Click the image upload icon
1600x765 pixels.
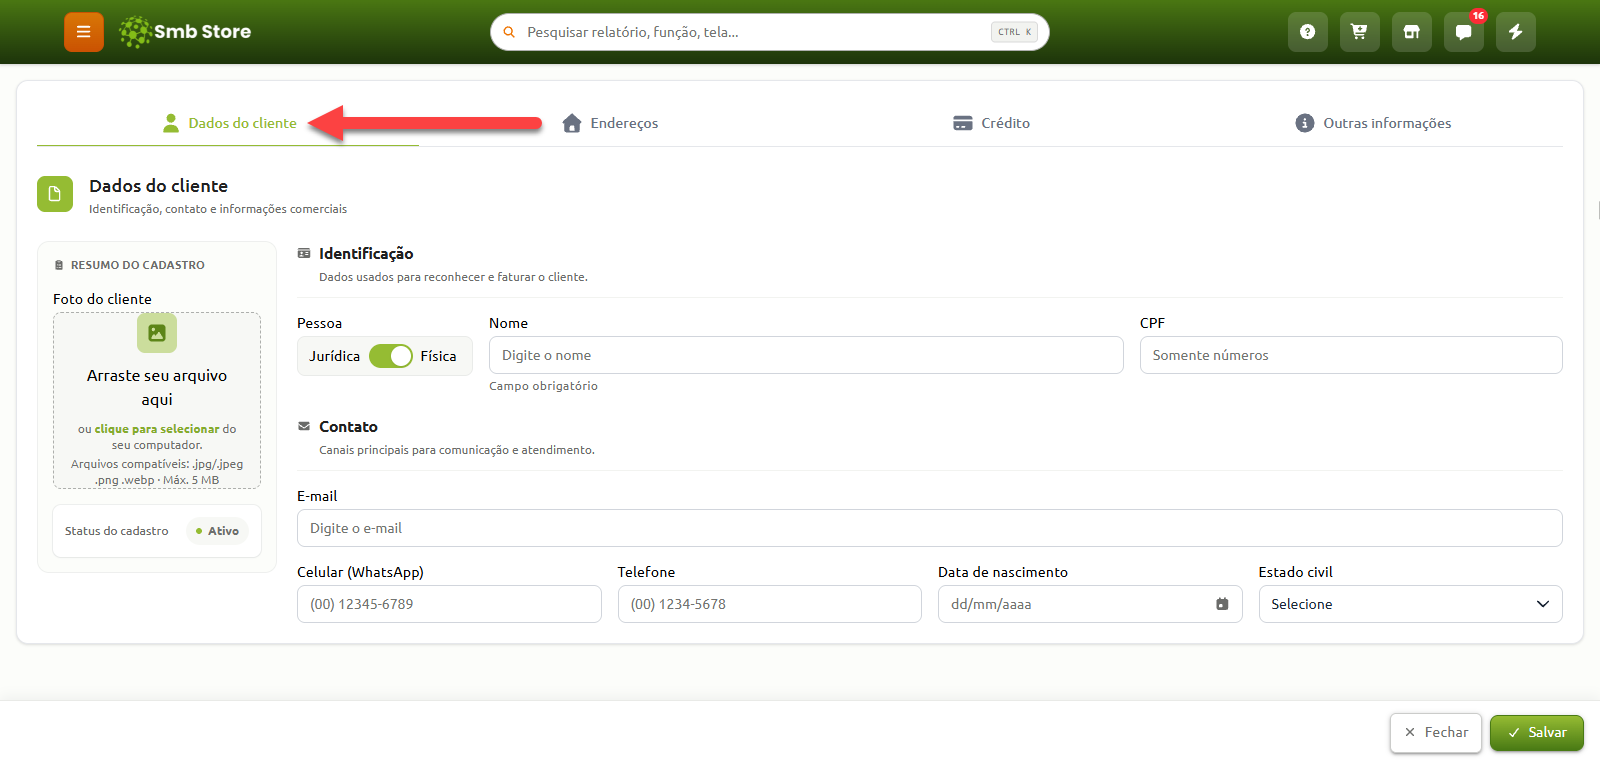coord(157,333)
